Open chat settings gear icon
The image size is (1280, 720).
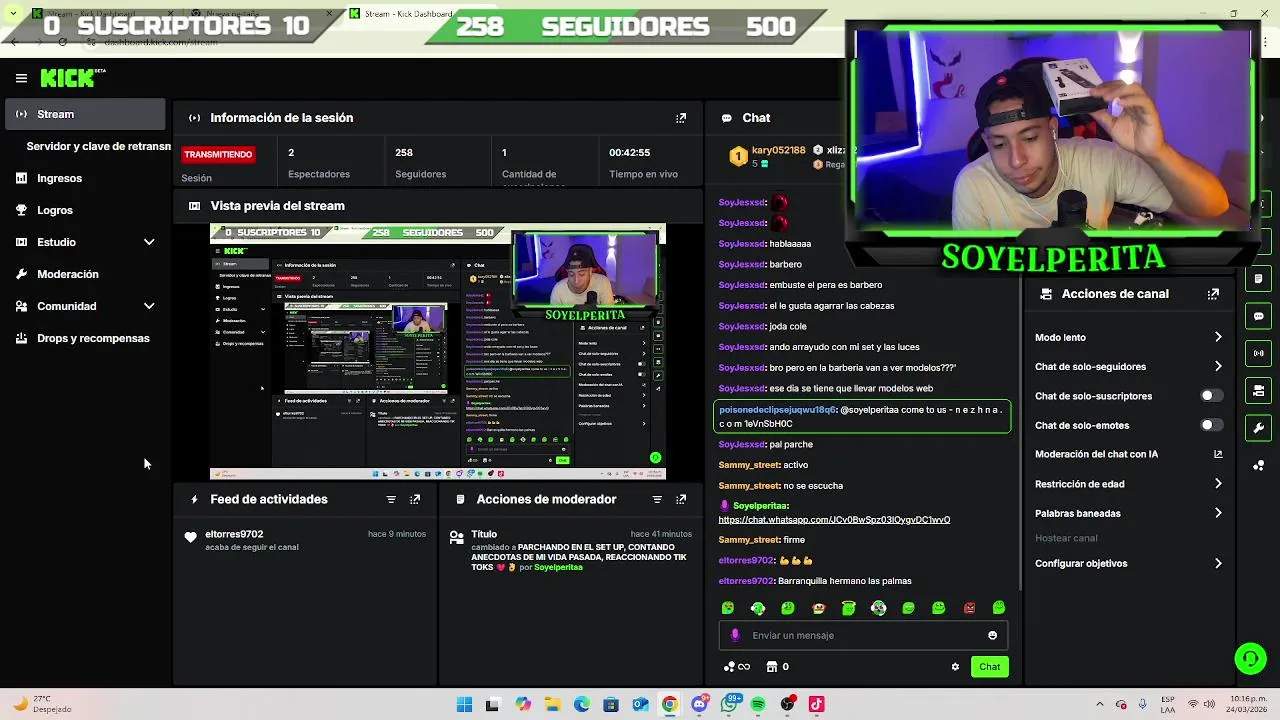tap(955, 667)
